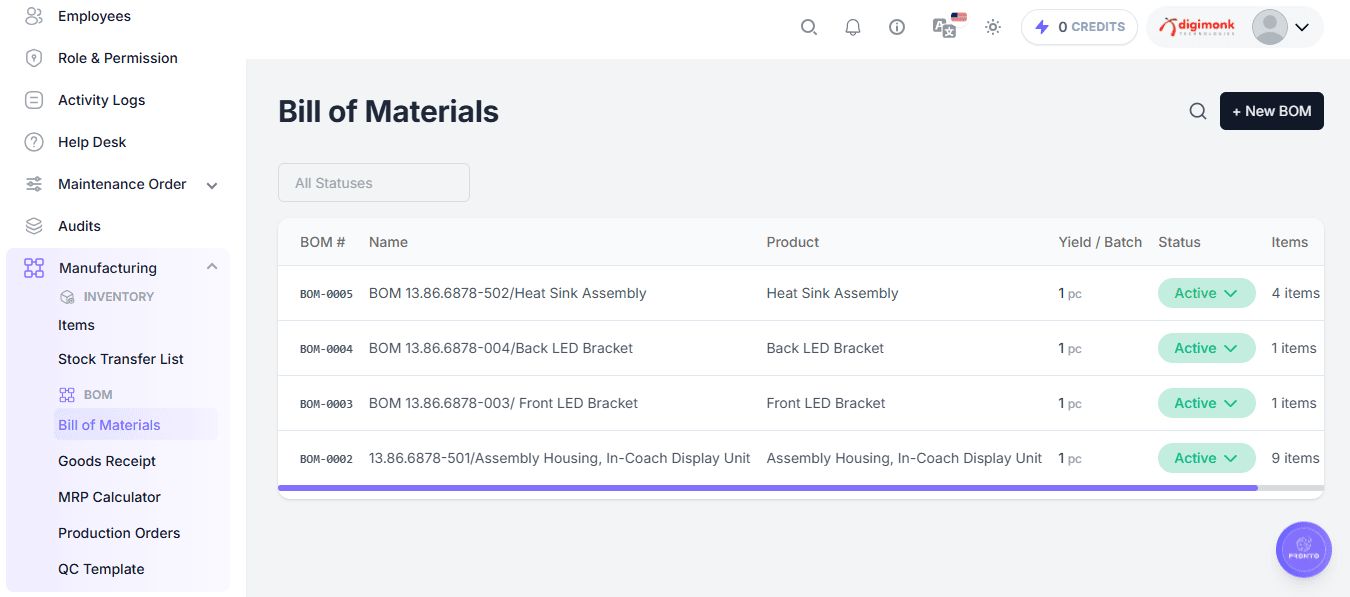
Task: Open Help Desk menu item
Action: tap(92, 142)
